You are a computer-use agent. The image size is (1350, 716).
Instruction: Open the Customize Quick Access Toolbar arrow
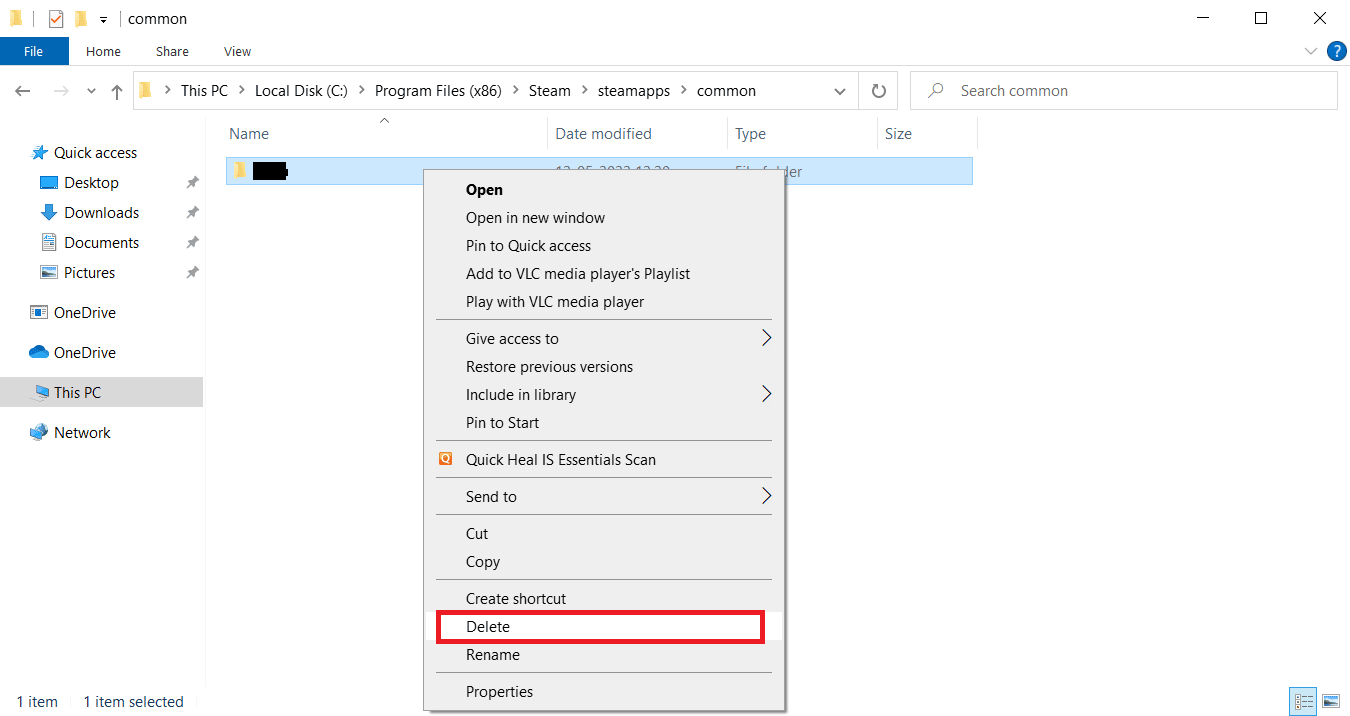coord(103,19)
